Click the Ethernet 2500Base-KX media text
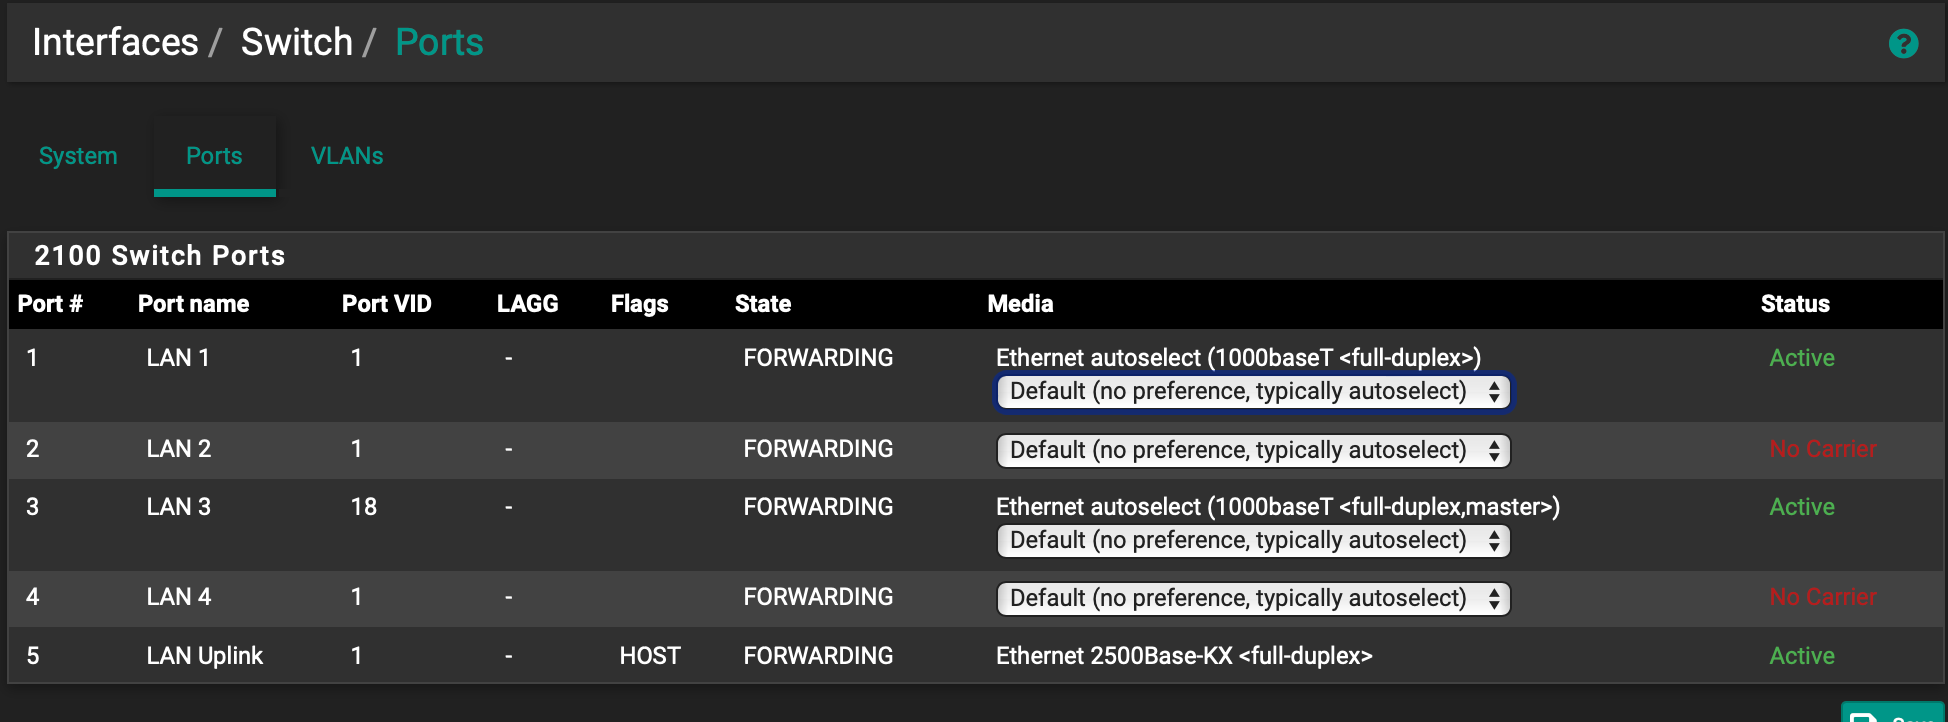 coord(1184,656)
